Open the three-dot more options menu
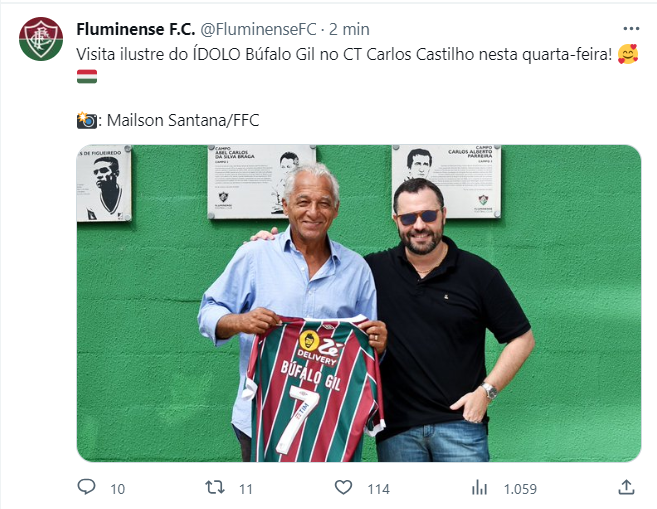 click(631, 29)
